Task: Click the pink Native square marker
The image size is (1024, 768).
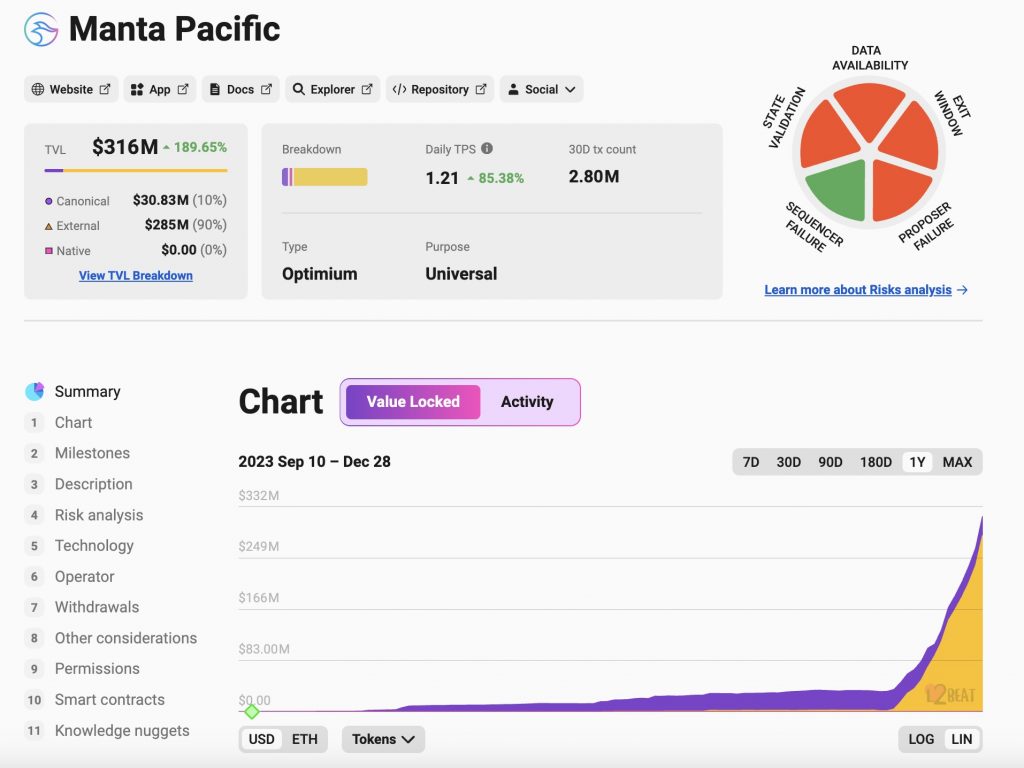Action: pos(48,251)
